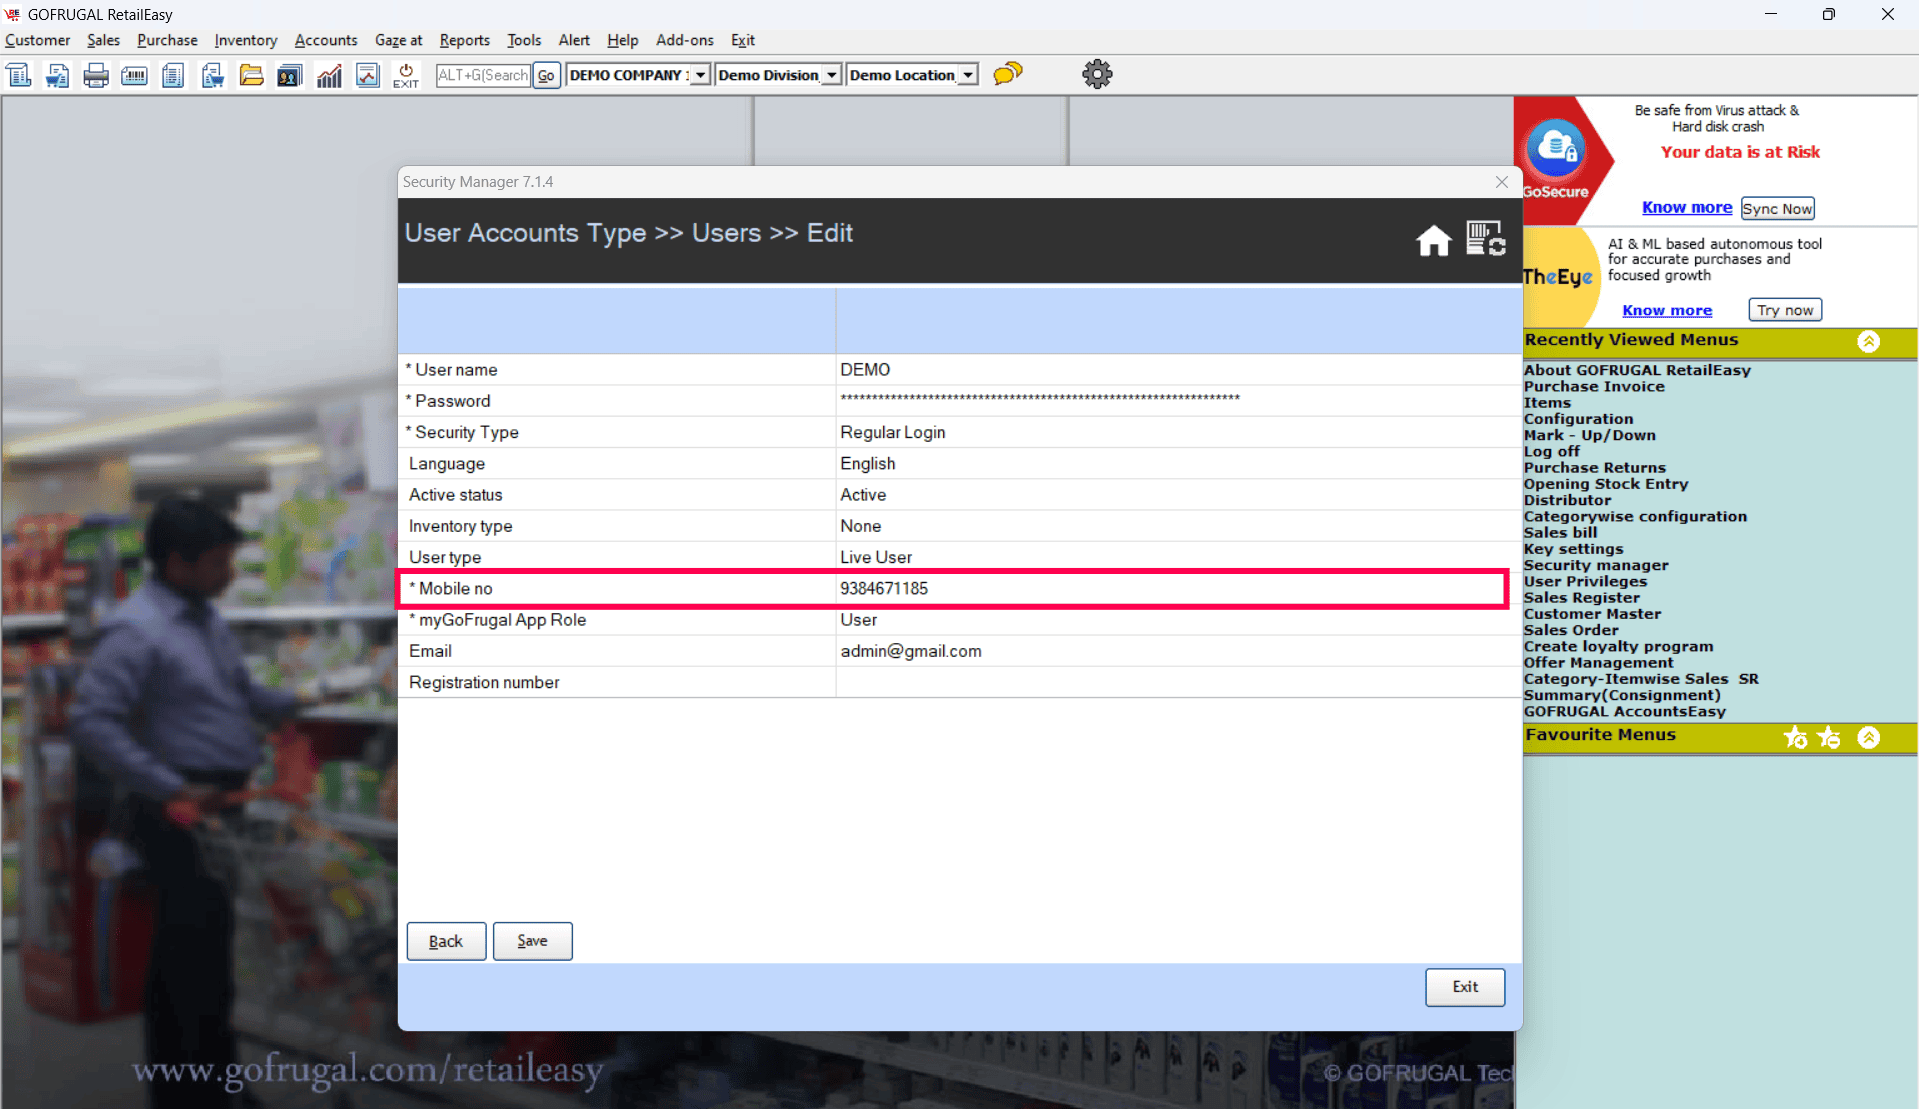Open the Inventory menu
Viewport: 1919px width, 1109px height.
245,40
